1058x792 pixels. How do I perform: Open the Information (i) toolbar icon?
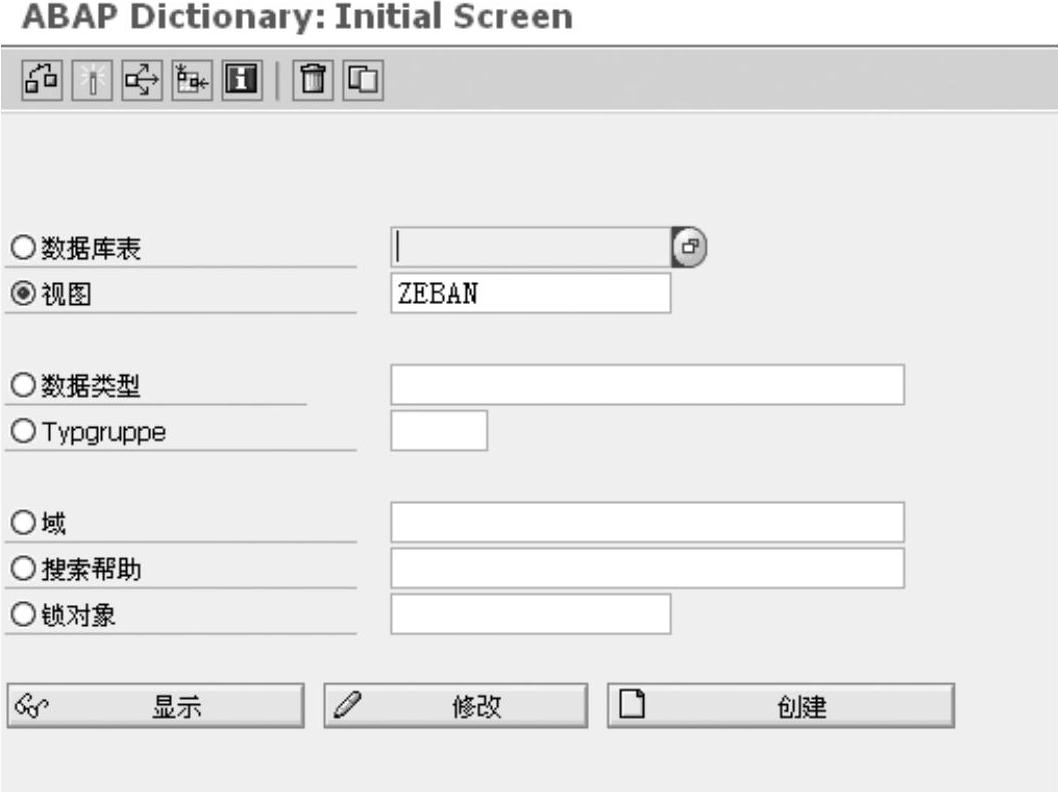point(242,80)
